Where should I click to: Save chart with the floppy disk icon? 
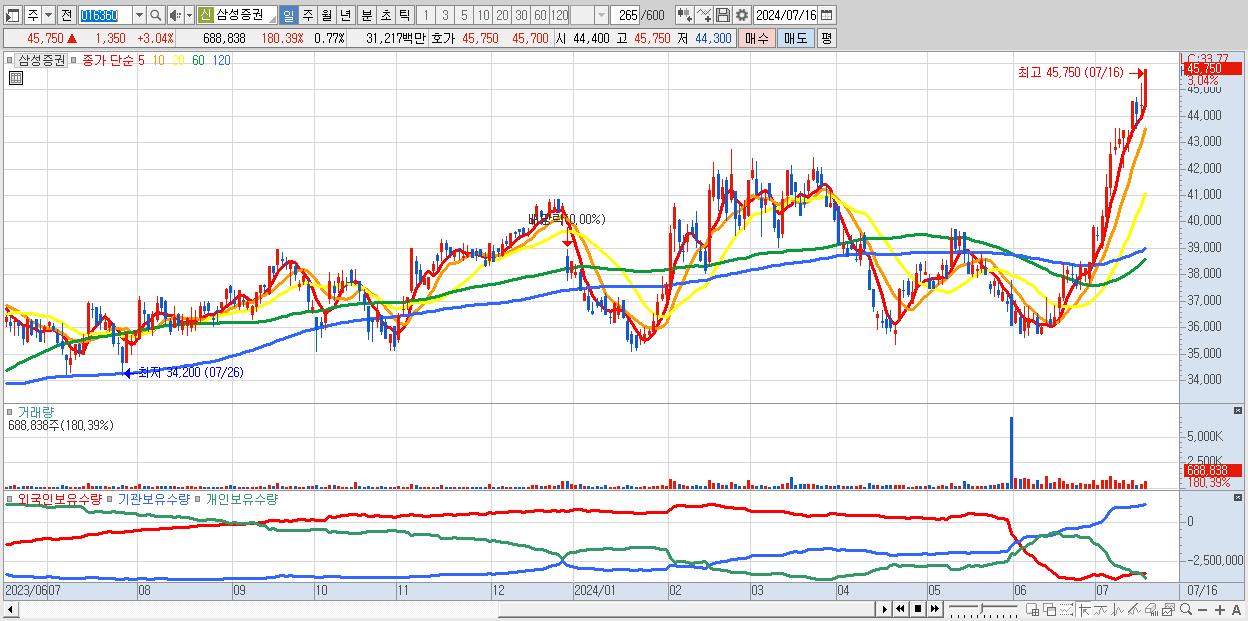(x=723, y=15)
